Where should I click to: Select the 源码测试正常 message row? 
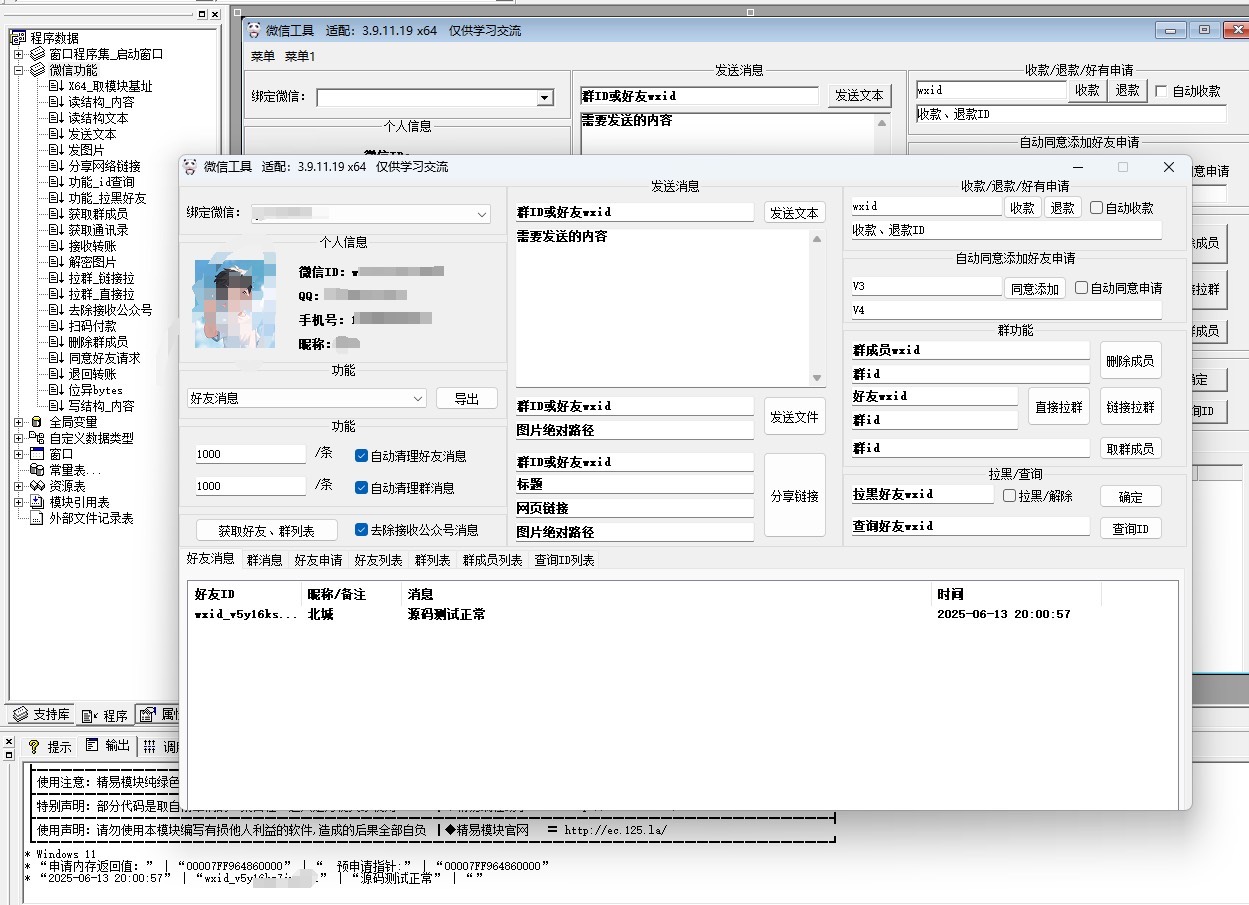pos(683,615)
